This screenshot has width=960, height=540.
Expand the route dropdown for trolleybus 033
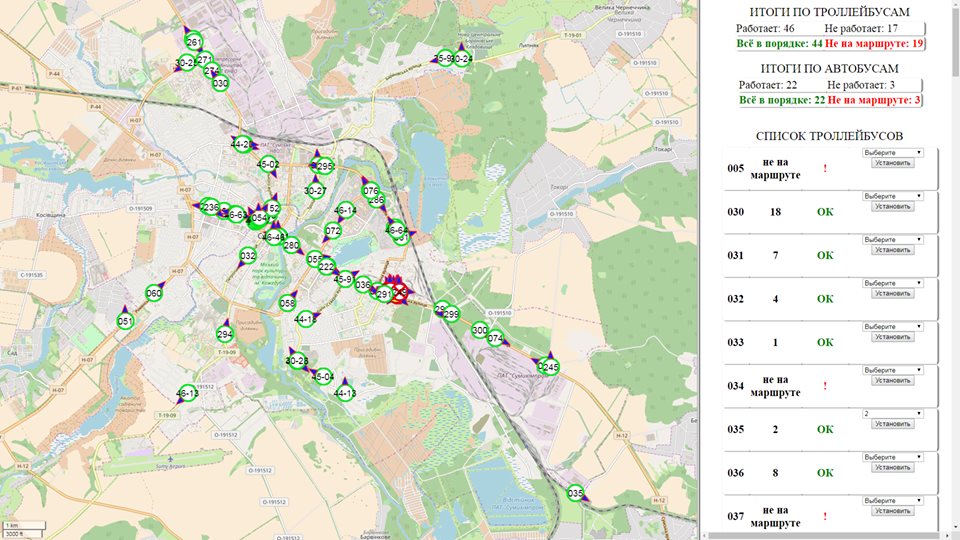892,326
